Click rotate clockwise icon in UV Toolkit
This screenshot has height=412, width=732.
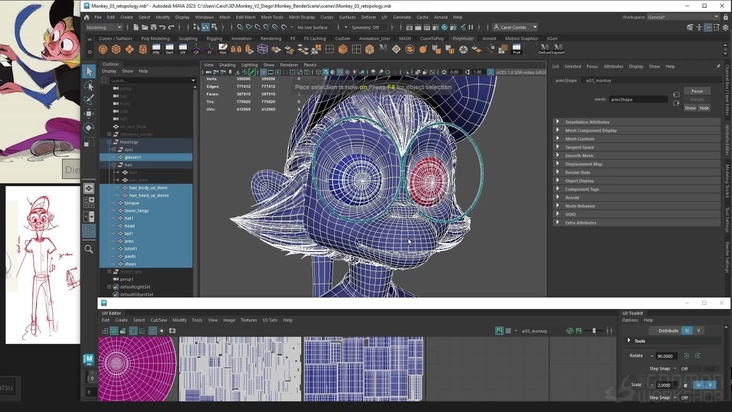(x=697, y=356)
